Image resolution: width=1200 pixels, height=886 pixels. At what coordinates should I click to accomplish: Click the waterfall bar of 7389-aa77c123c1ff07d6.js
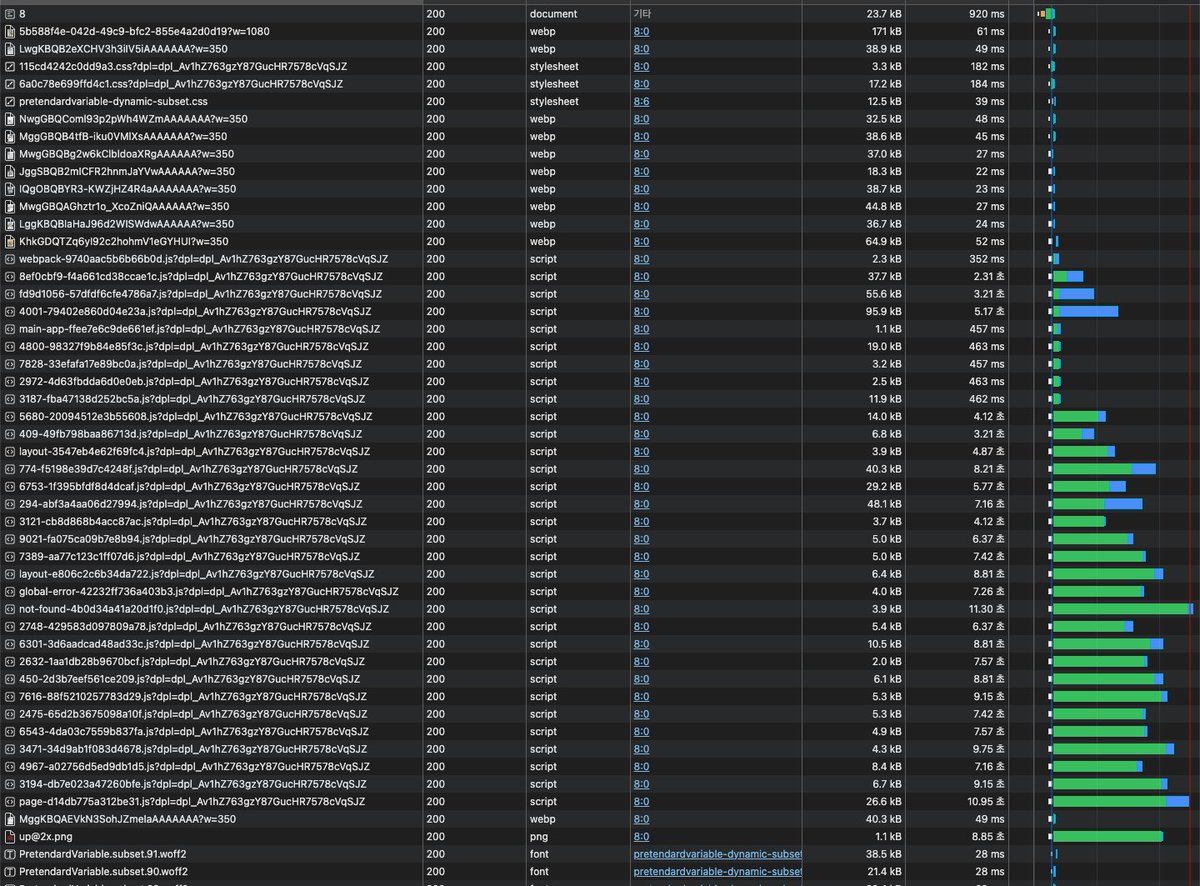pyautogui.click(x=1099, y=556)
